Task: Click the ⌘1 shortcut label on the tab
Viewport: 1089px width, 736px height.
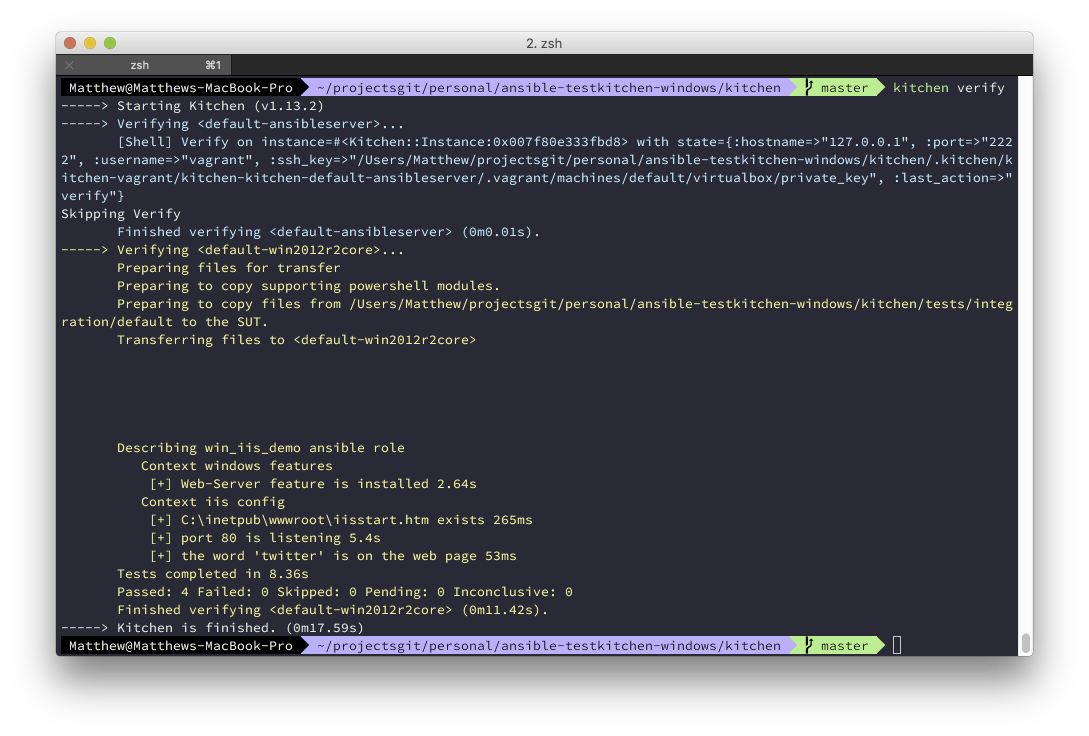Action: 212,65
